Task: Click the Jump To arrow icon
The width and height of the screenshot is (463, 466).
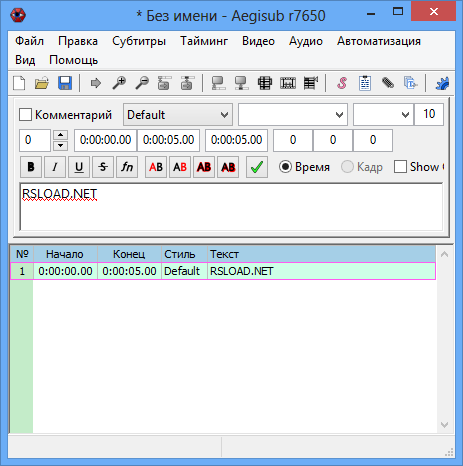Action: click(96, 83)
